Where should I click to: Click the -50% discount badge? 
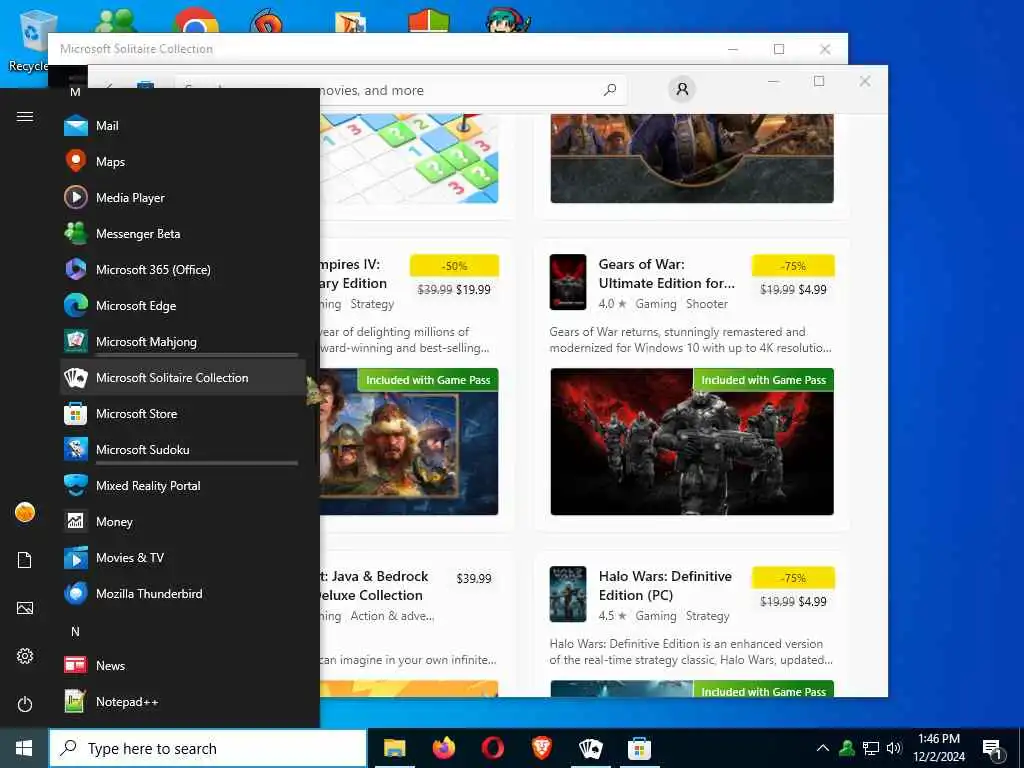click(455, 266)
